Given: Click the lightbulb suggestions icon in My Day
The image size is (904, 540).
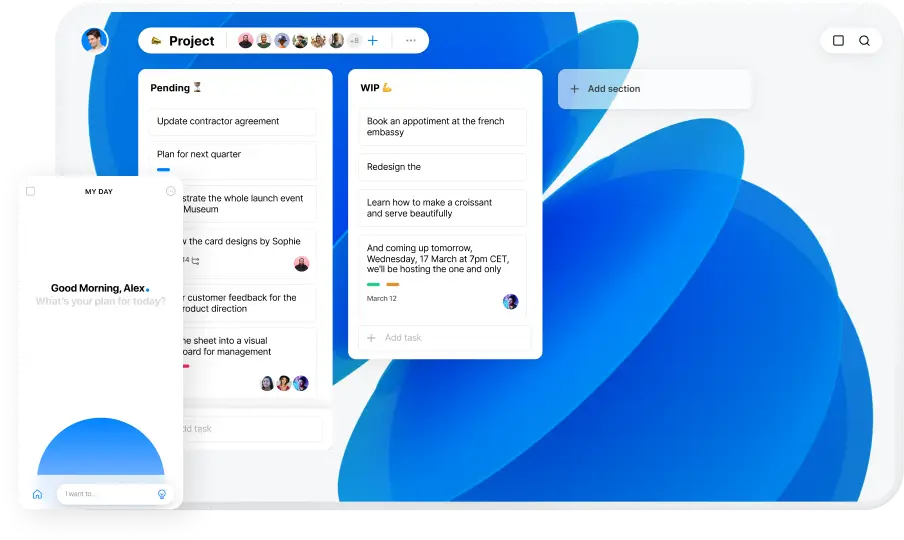Looking at the screenshot, I should point(162,494).
